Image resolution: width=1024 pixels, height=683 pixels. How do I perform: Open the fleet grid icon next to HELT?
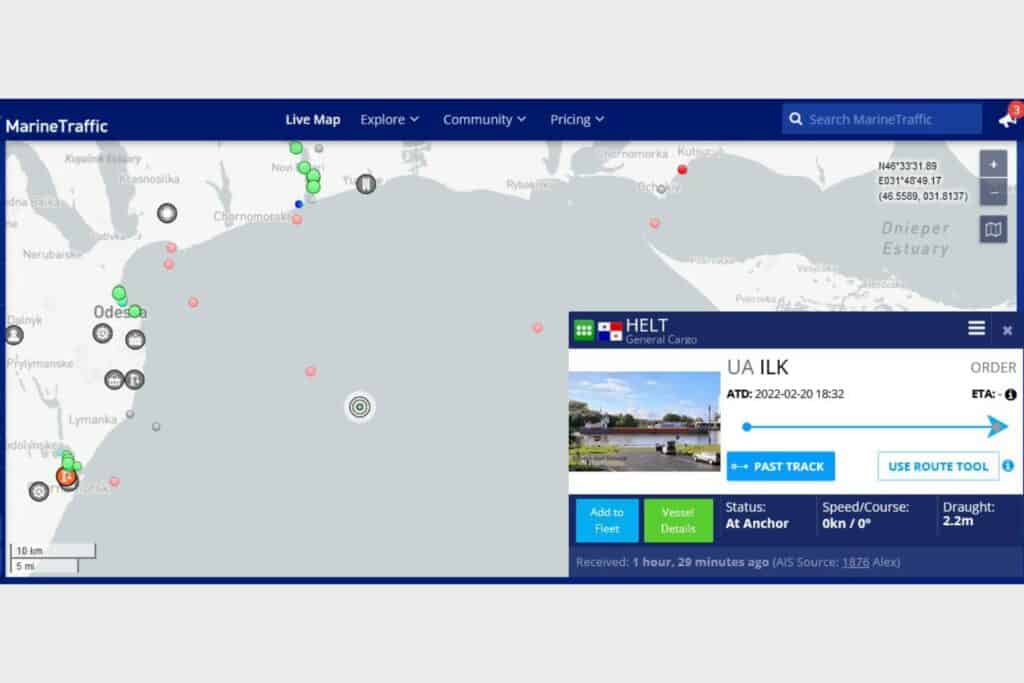[584, 330]
